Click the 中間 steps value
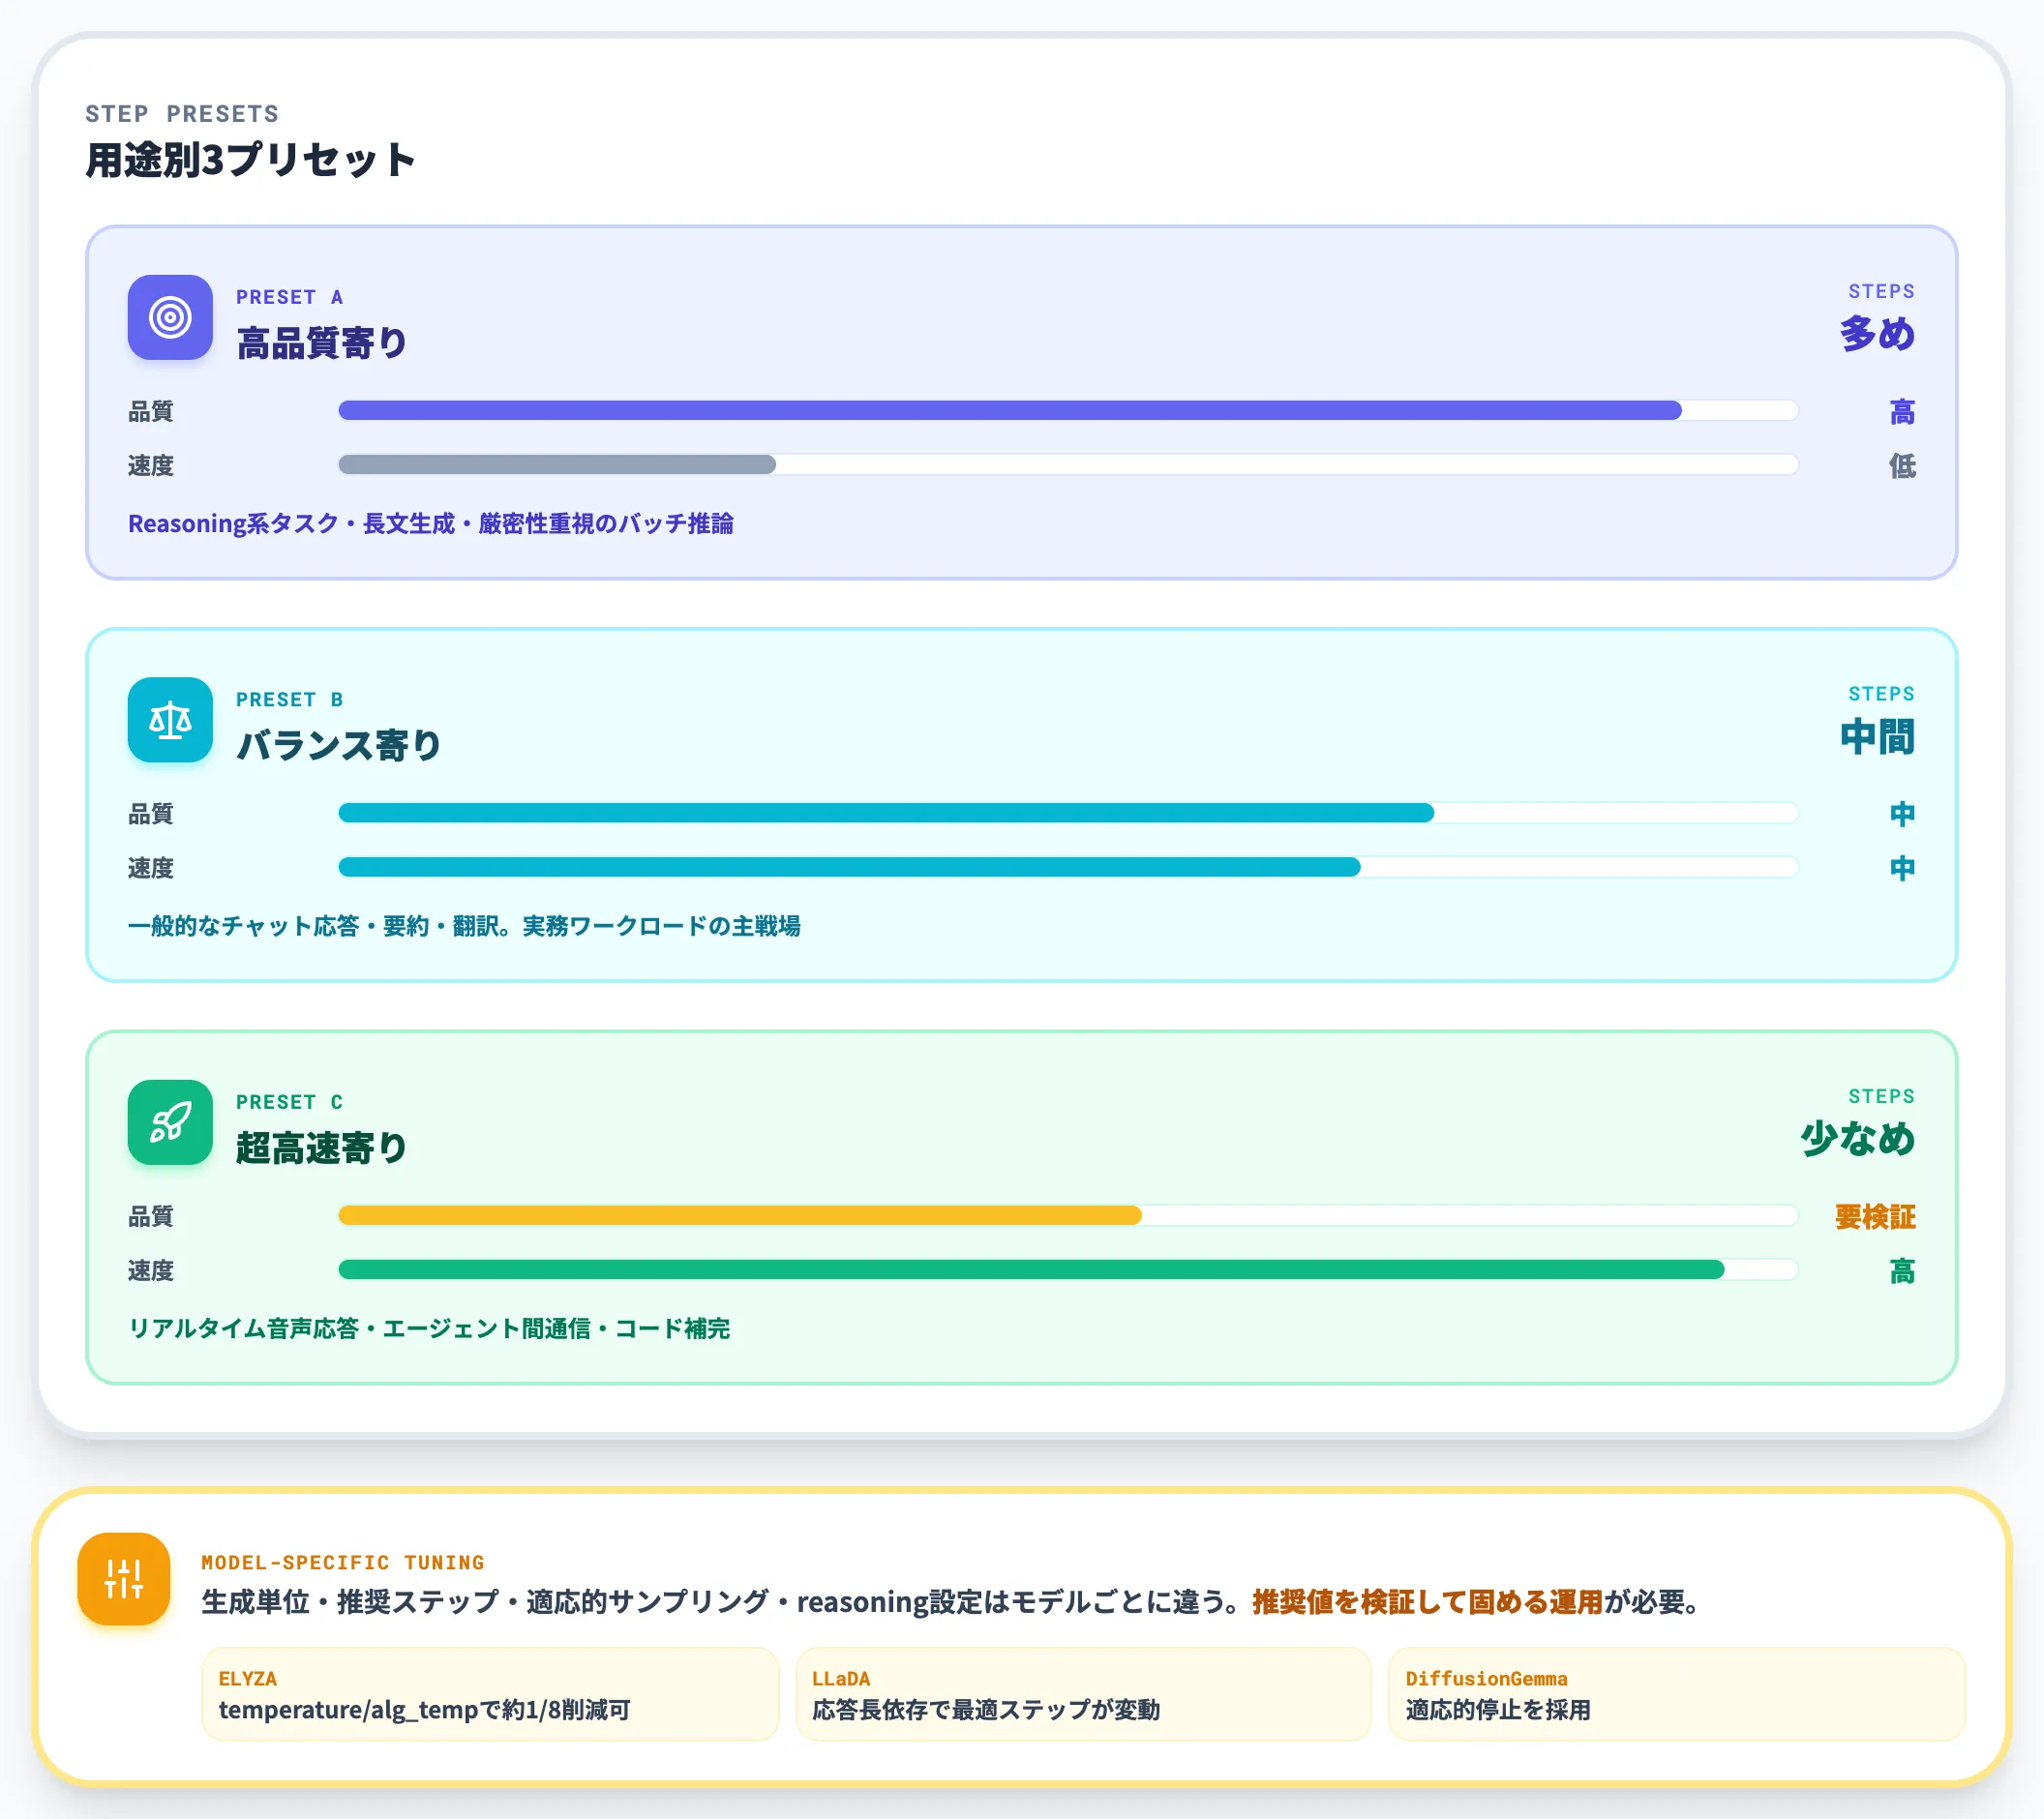 click(1877, 736)
